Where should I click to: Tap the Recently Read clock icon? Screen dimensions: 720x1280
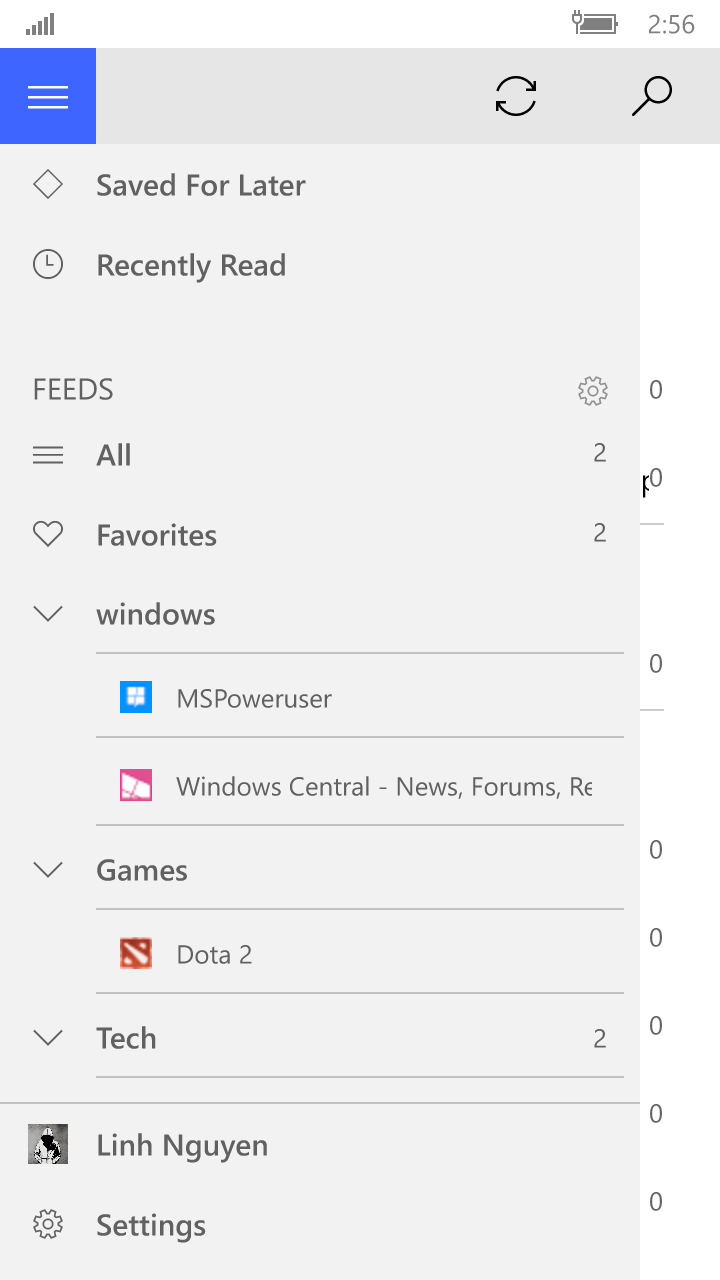(x=48, y=265)
